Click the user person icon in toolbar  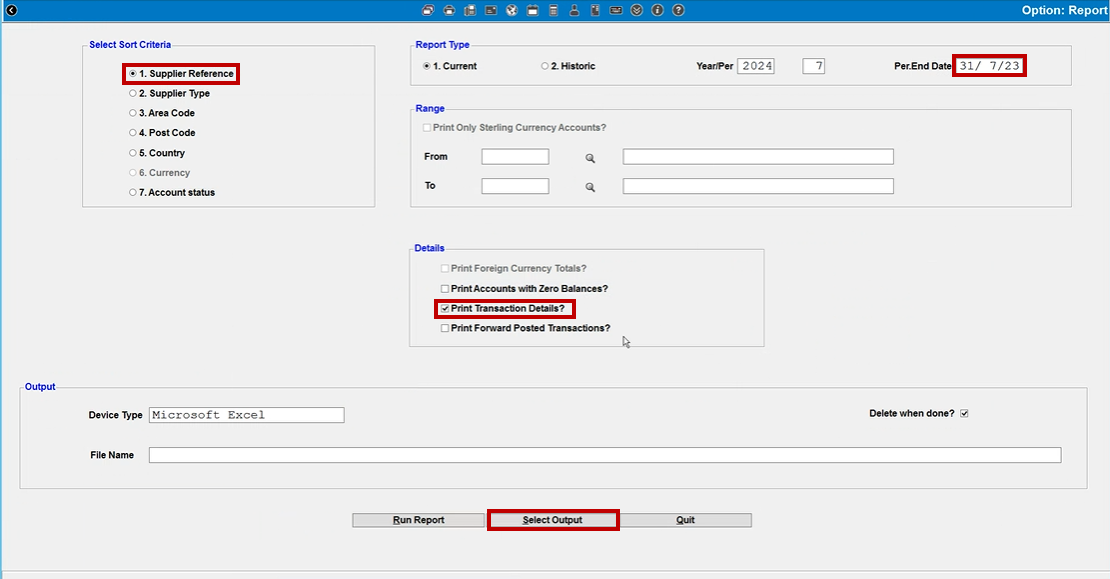coord(574,10)
